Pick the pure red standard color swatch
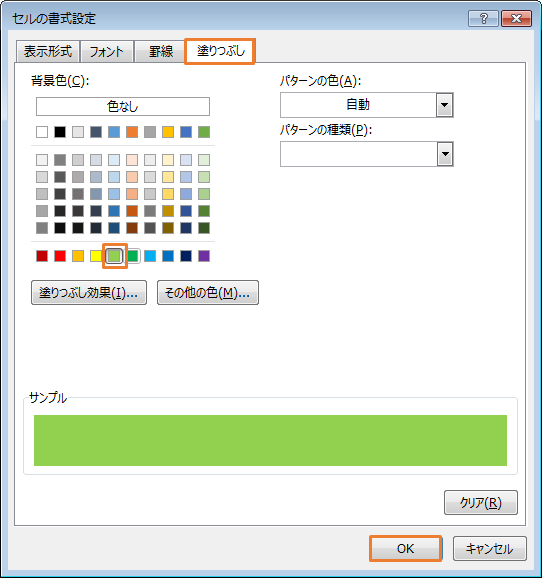542x578 pixels. pyautogui.click(x=60, y=256)
